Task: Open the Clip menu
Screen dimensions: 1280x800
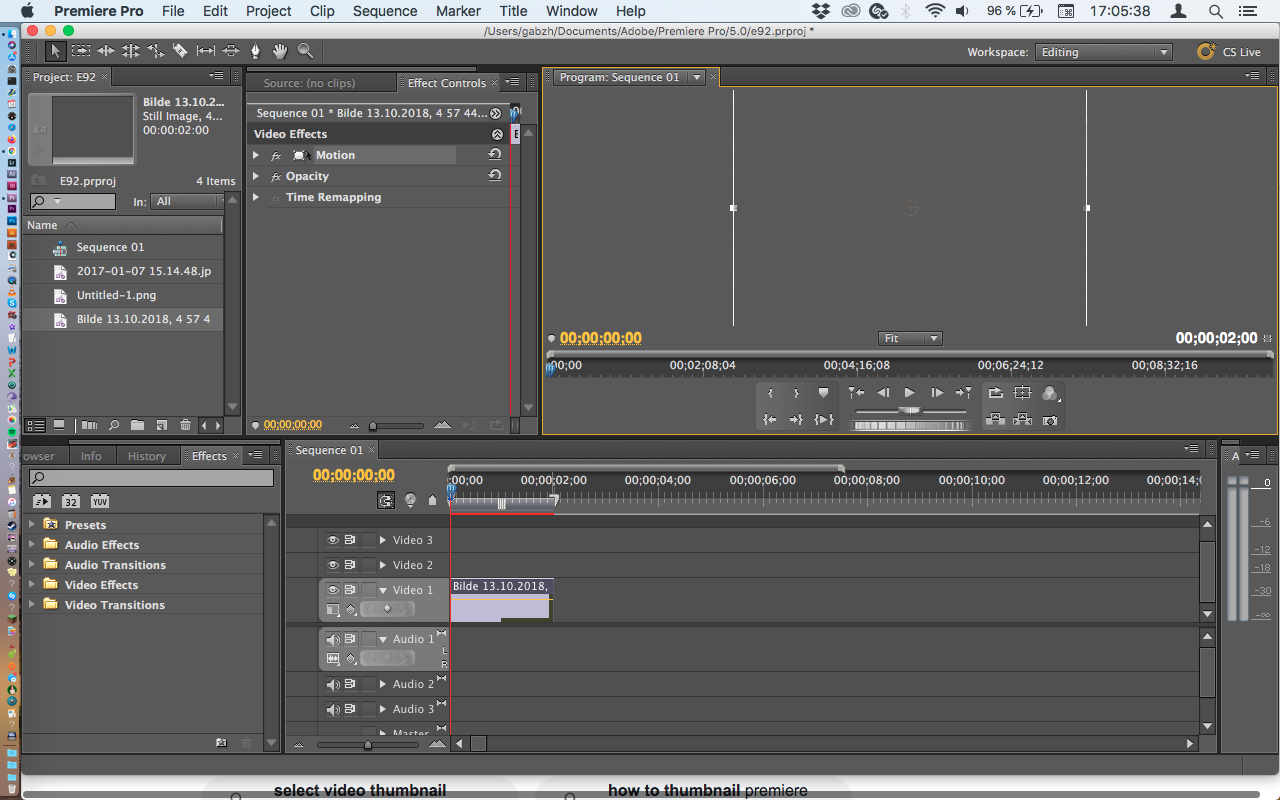Action: tap(322, 11)
